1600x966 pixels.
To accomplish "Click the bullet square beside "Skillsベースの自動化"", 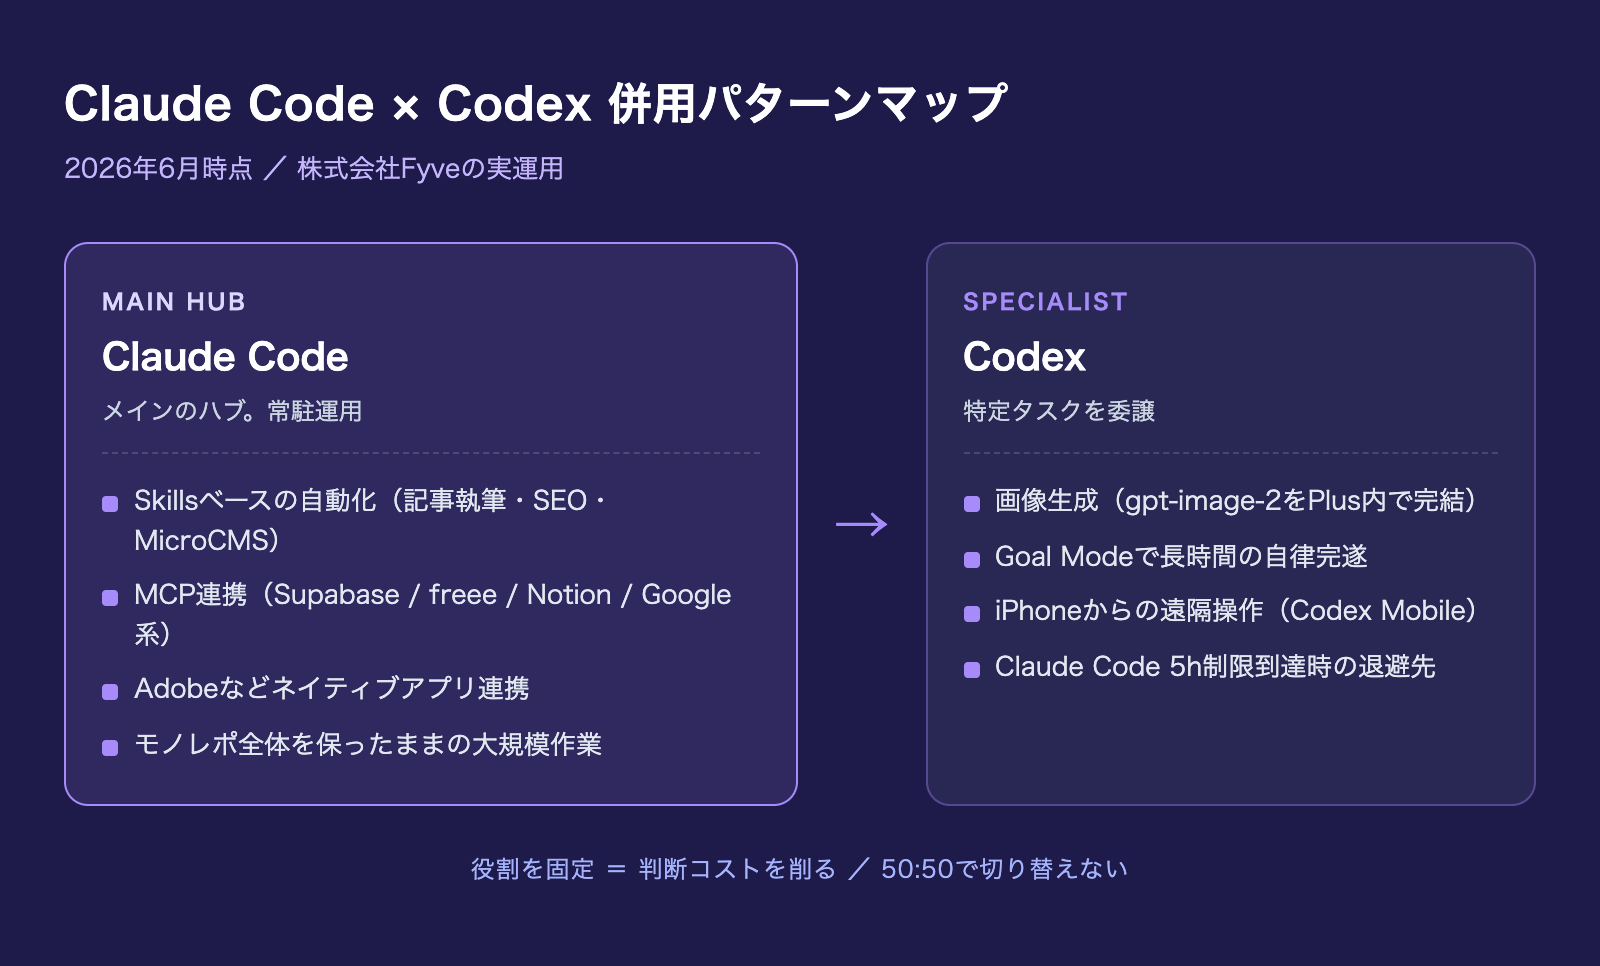I will [110, 504].
